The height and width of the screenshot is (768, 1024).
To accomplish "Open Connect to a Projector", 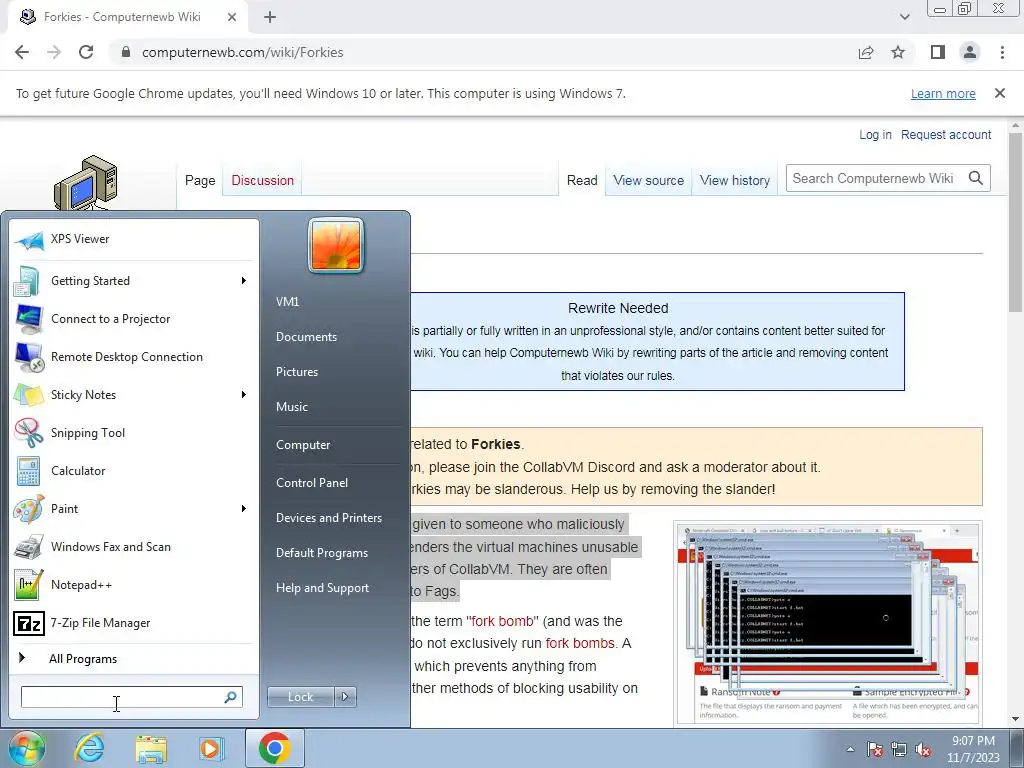I will pyautogui.click(x=133, y=319).
